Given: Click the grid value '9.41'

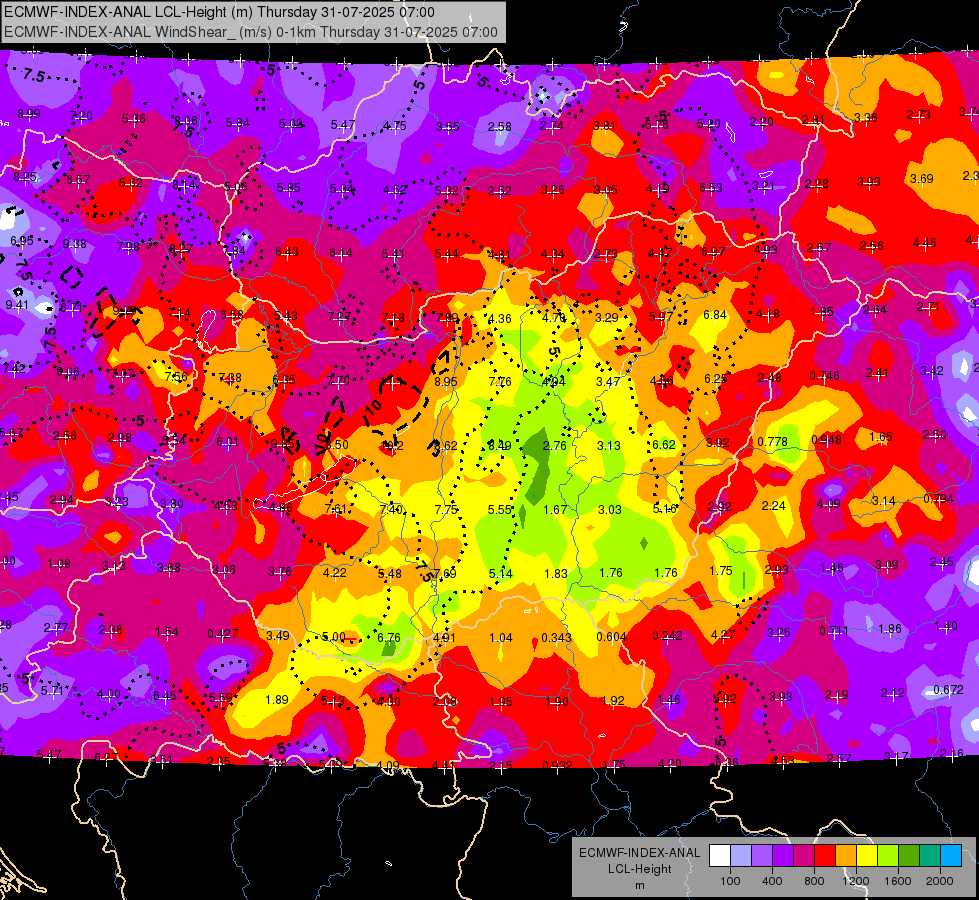Looking at the screenshot, I should [x=17, y=305].
